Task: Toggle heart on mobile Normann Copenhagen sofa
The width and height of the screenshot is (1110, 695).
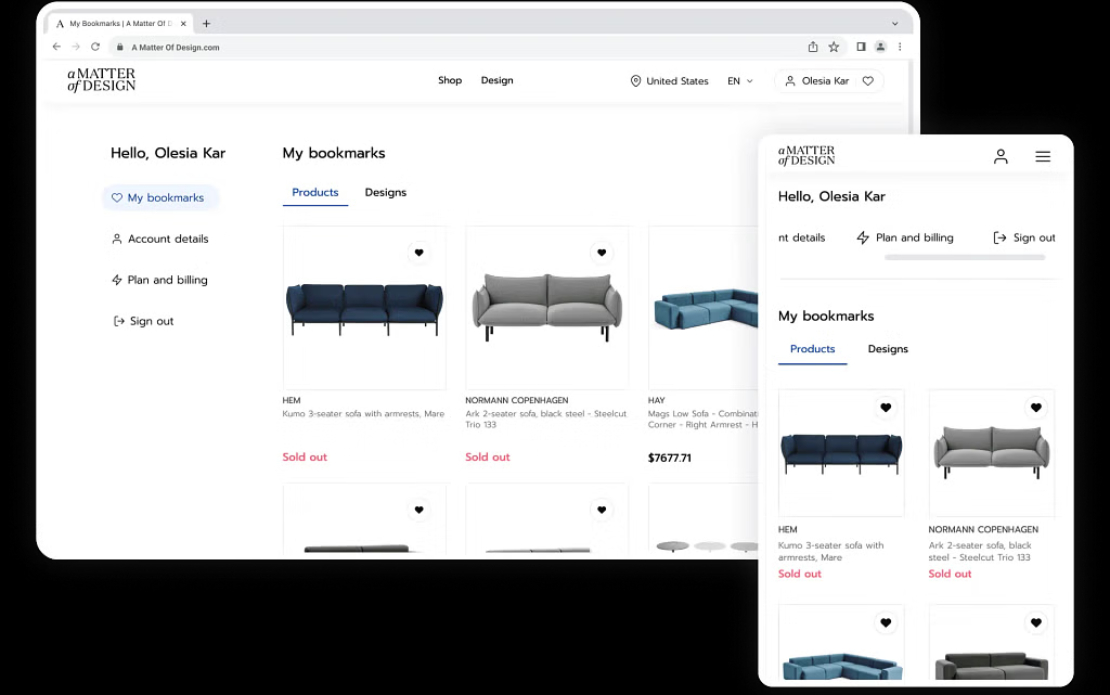Action: pyautogui.click(x=1036, y=408)
